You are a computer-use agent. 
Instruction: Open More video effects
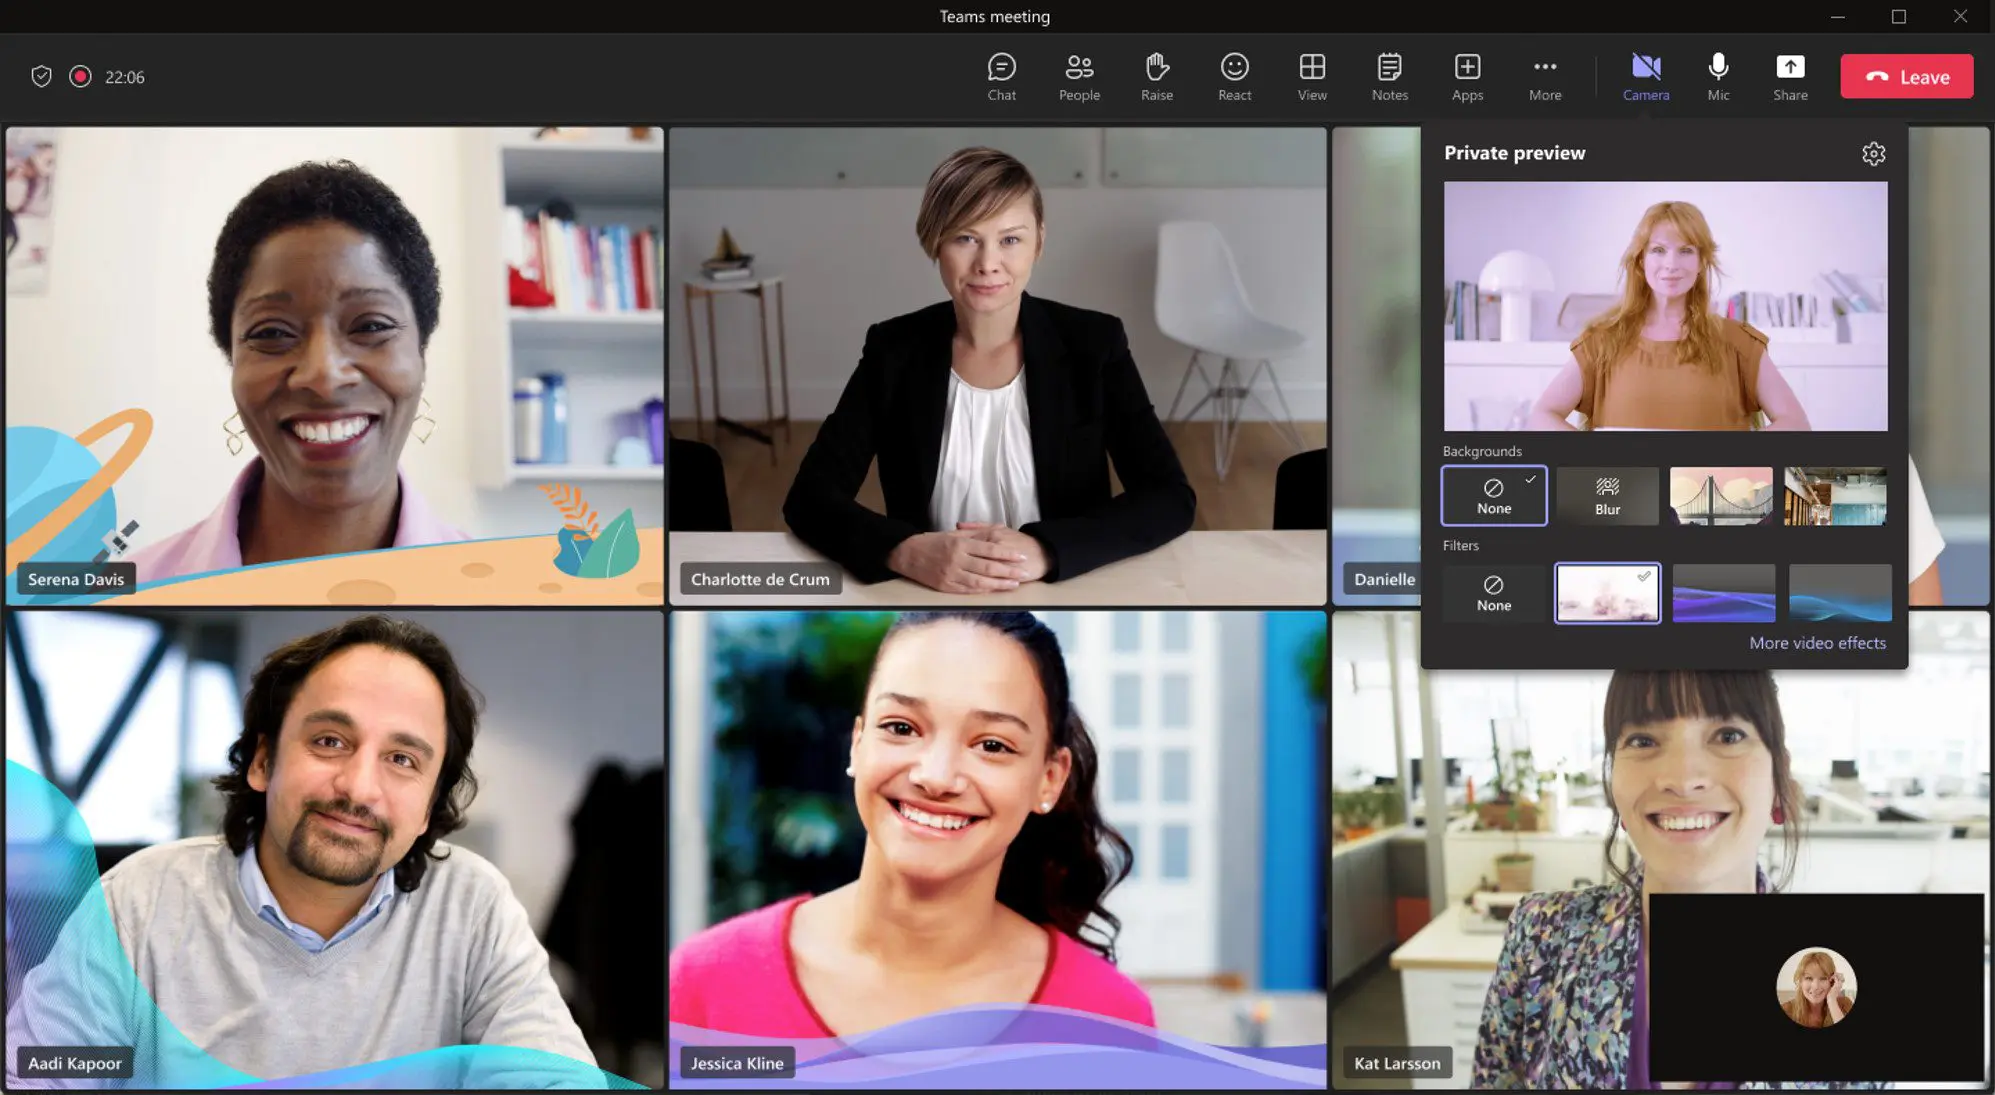1817,642
